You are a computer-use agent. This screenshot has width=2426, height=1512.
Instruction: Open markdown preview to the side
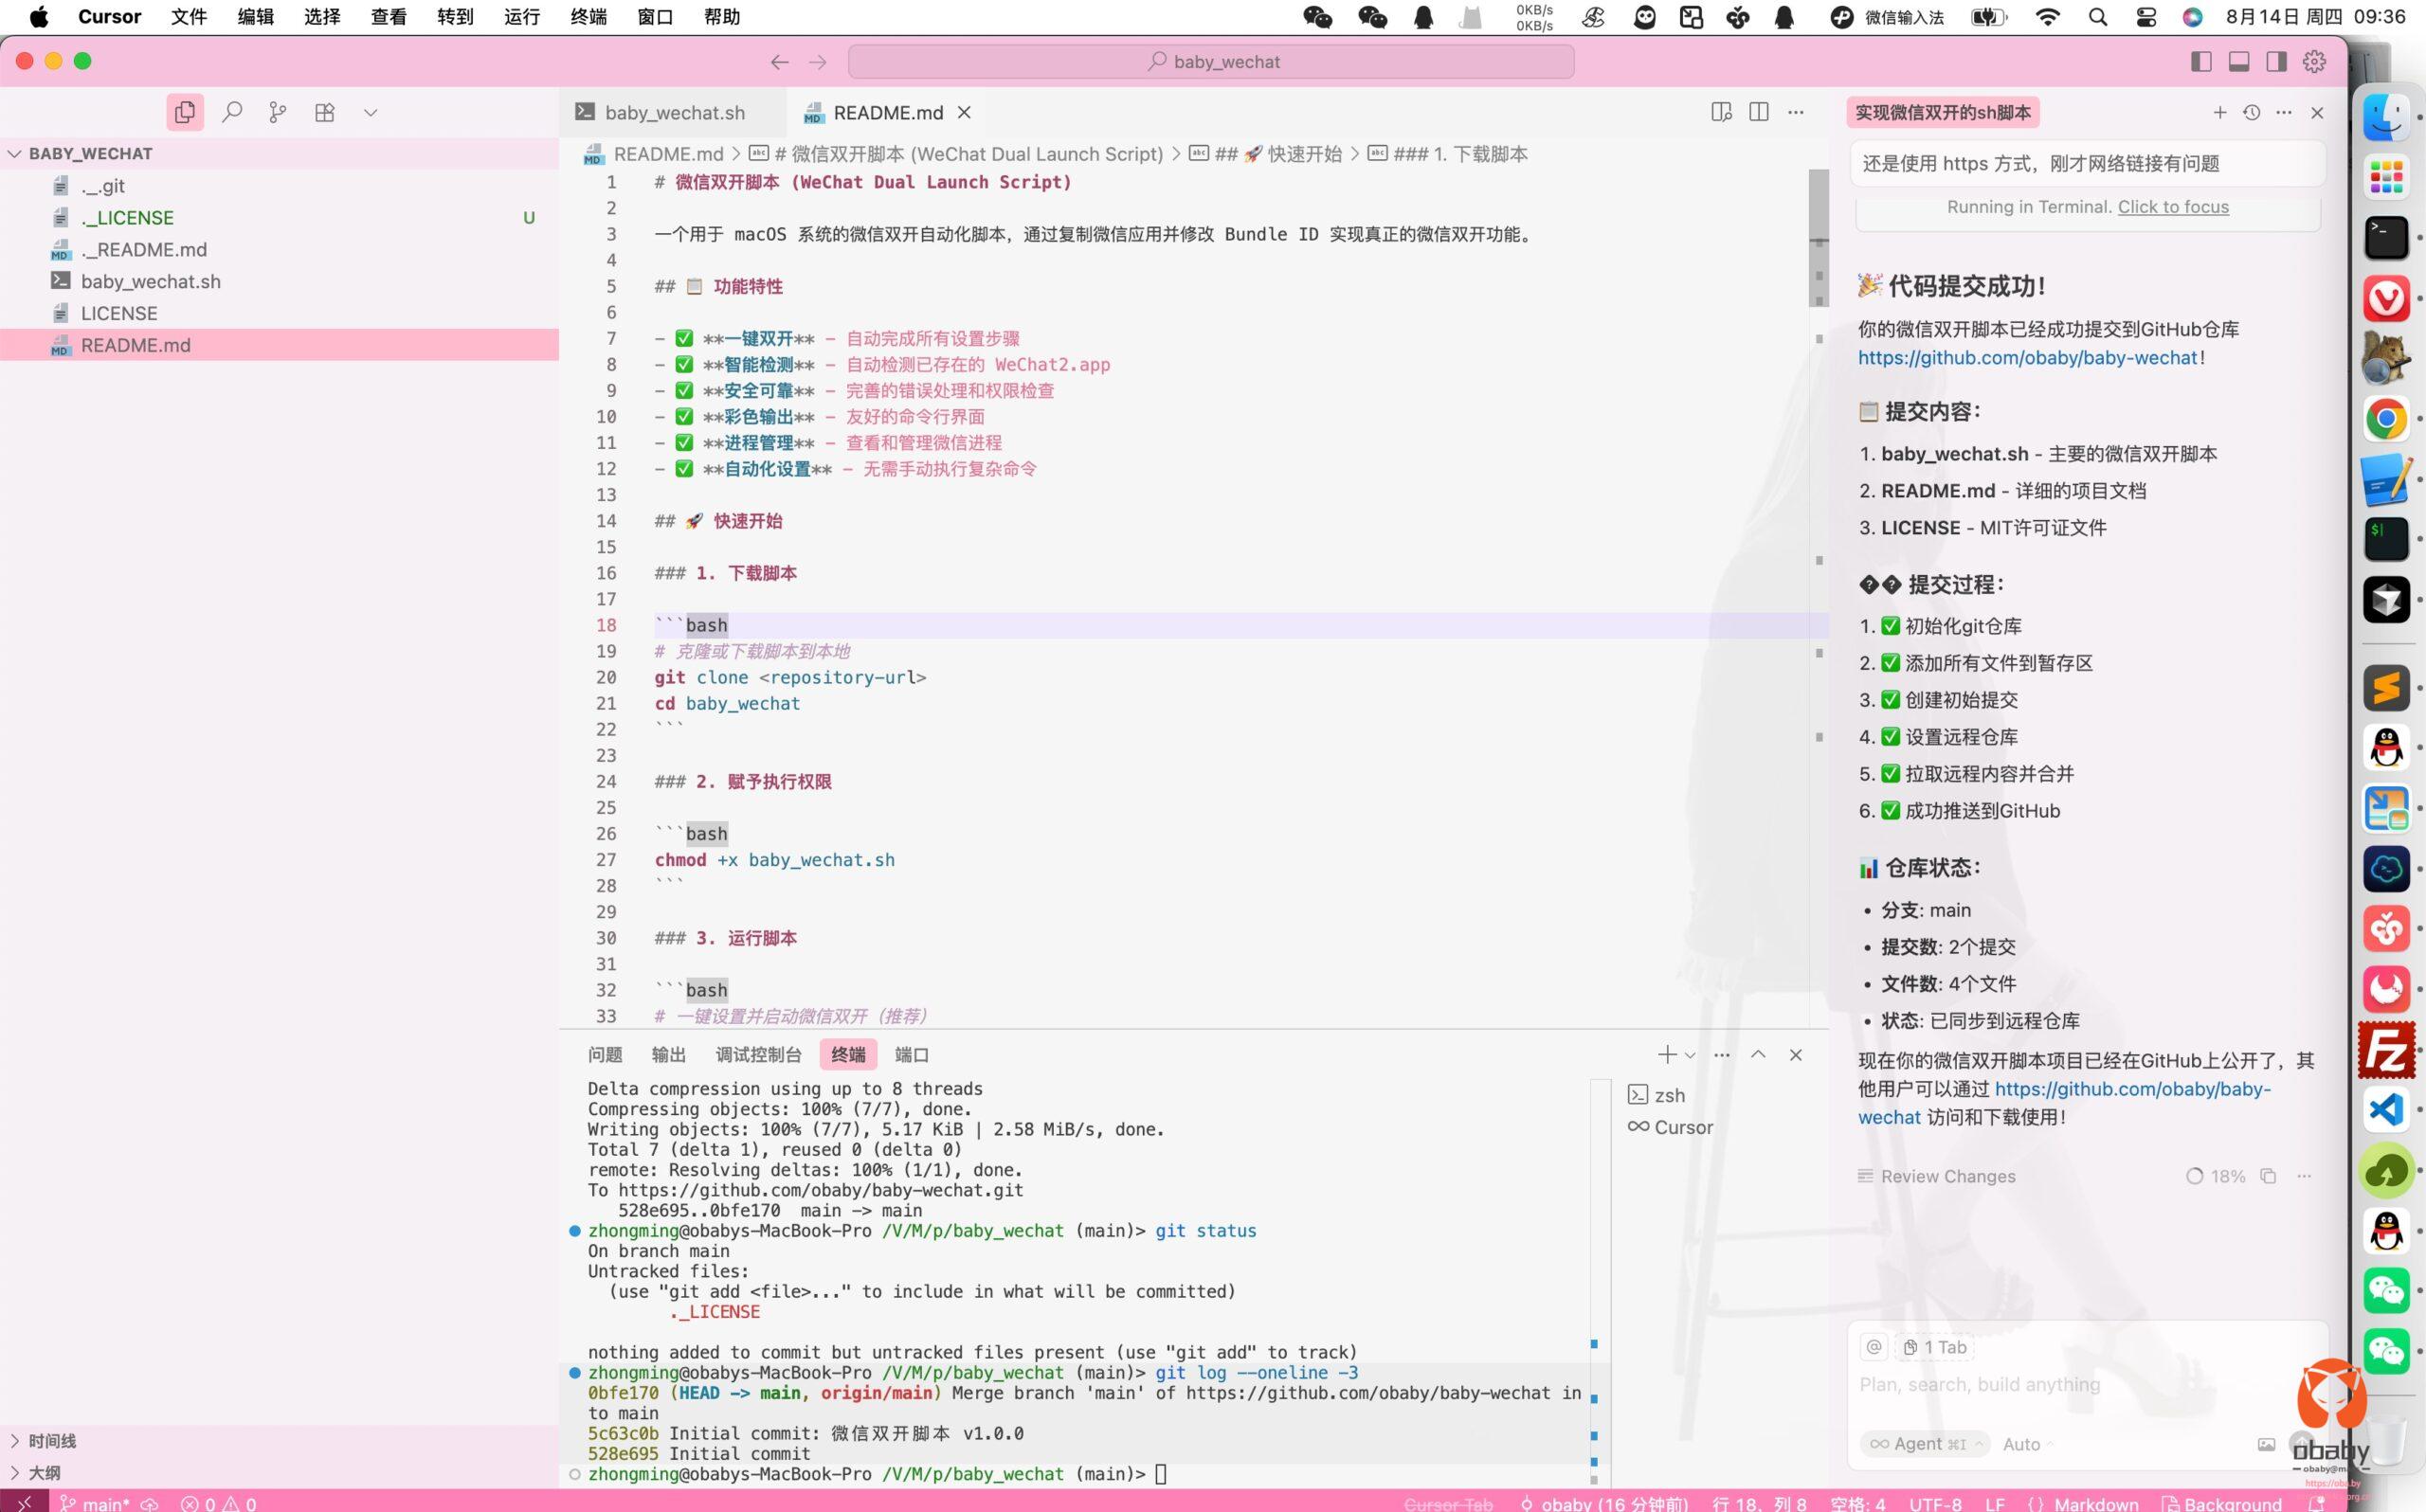tap(1721, 112)
